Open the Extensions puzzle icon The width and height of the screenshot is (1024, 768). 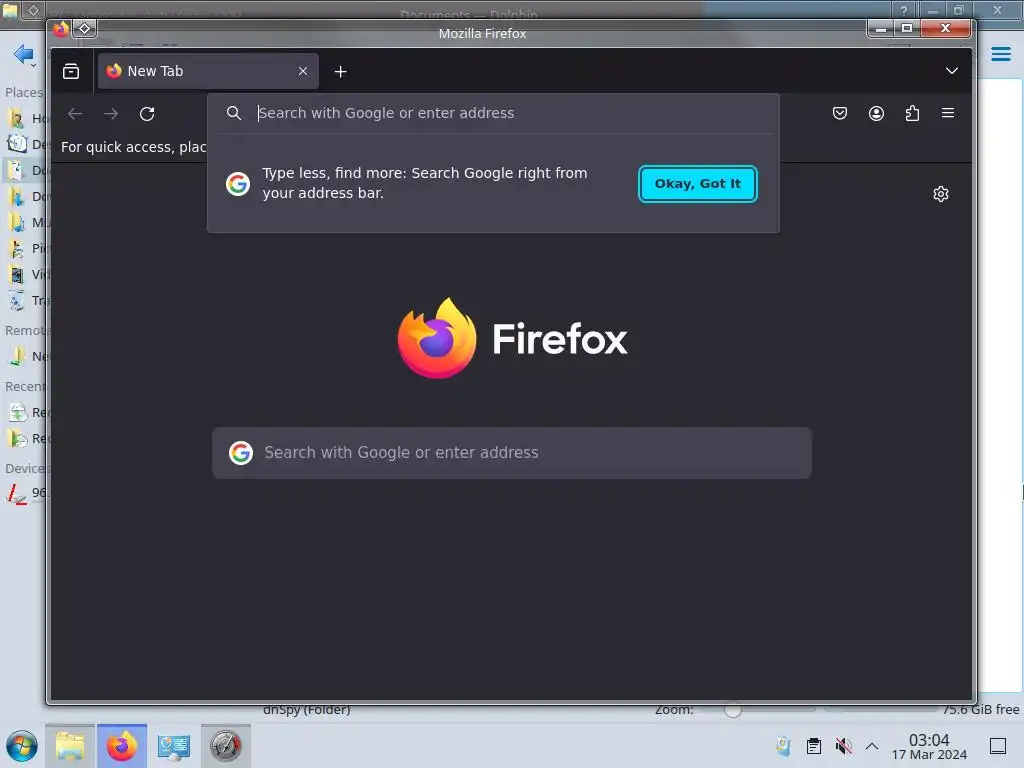pyautogui.click(x=912, y=113)
